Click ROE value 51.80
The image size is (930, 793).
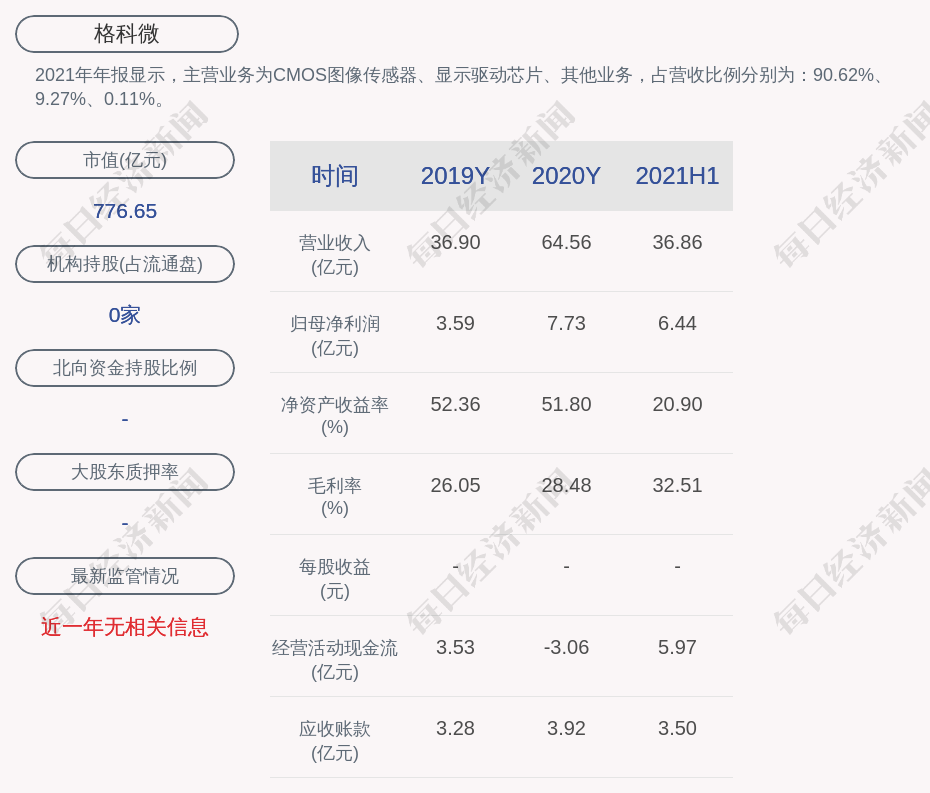point(566,405)
